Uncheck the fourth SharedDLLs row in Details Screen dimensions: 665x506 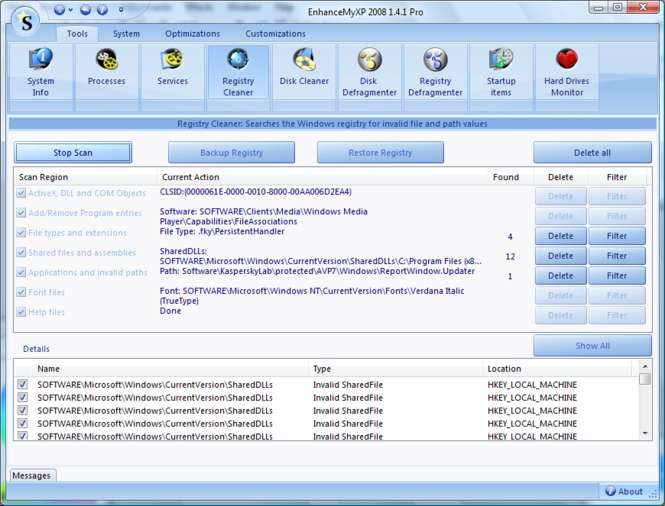(22, 423)
